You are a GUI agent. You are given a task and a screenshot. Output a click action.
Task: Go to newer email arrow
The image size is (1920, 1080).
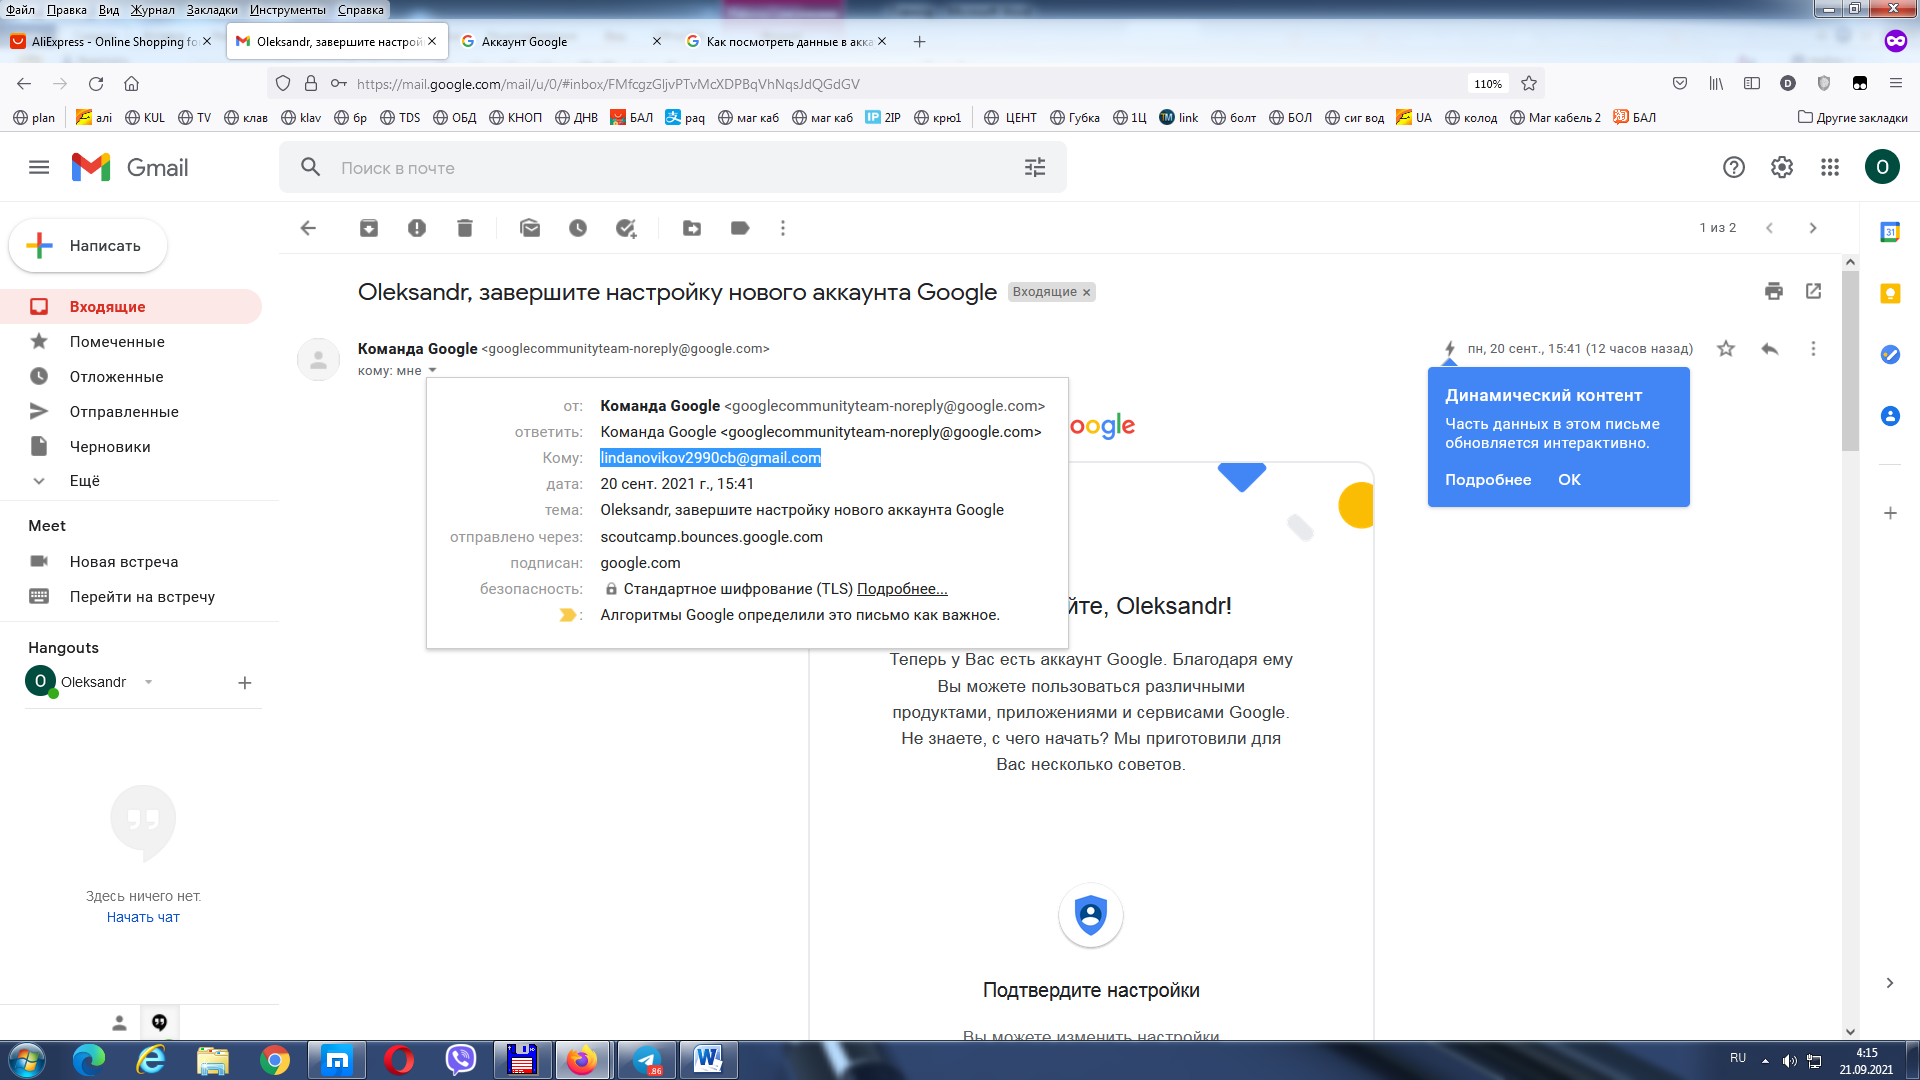pos(1770,228)
